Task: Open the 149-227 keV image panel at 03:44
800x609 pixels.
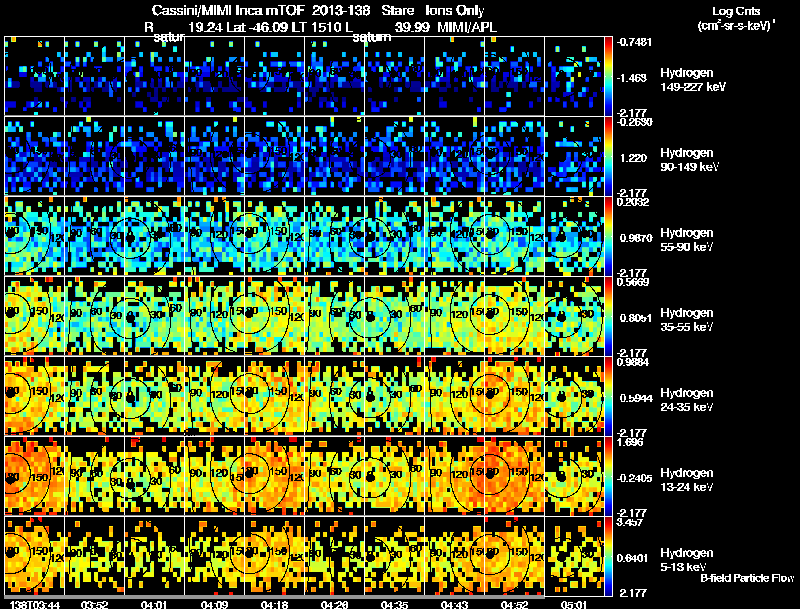Action: pos(35,76)
